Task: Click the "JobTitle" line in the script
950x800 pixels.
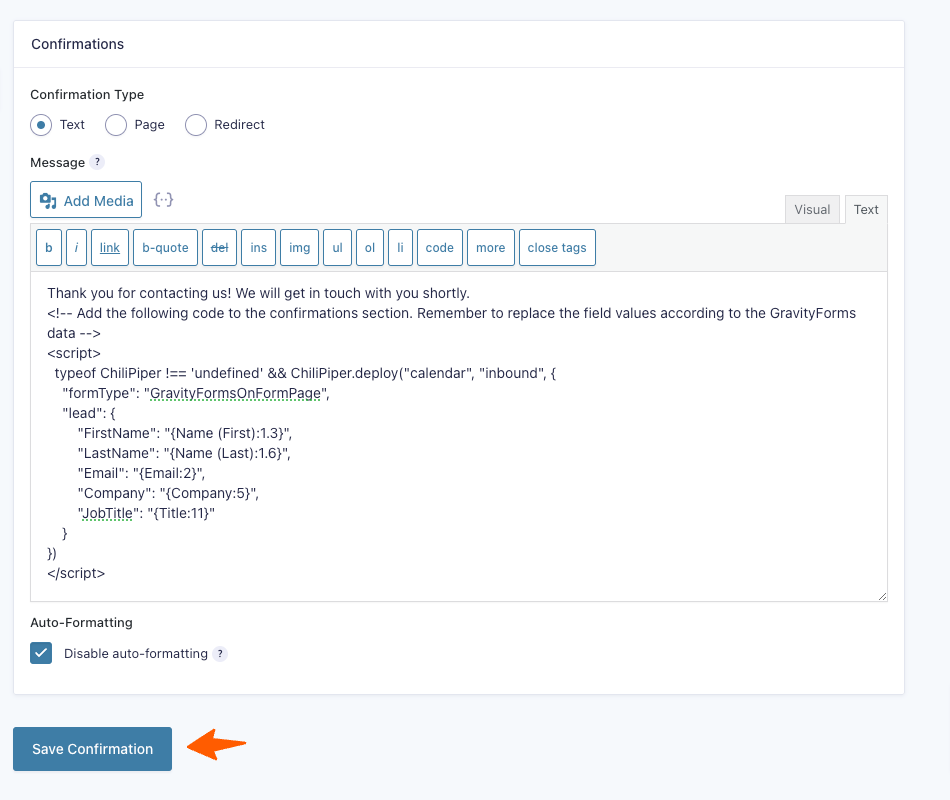Action: (x=146, y=513)
